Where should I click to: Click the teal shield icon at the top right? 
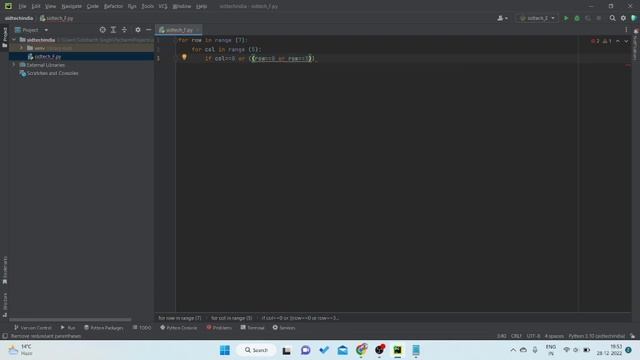[x=634, y=18]
